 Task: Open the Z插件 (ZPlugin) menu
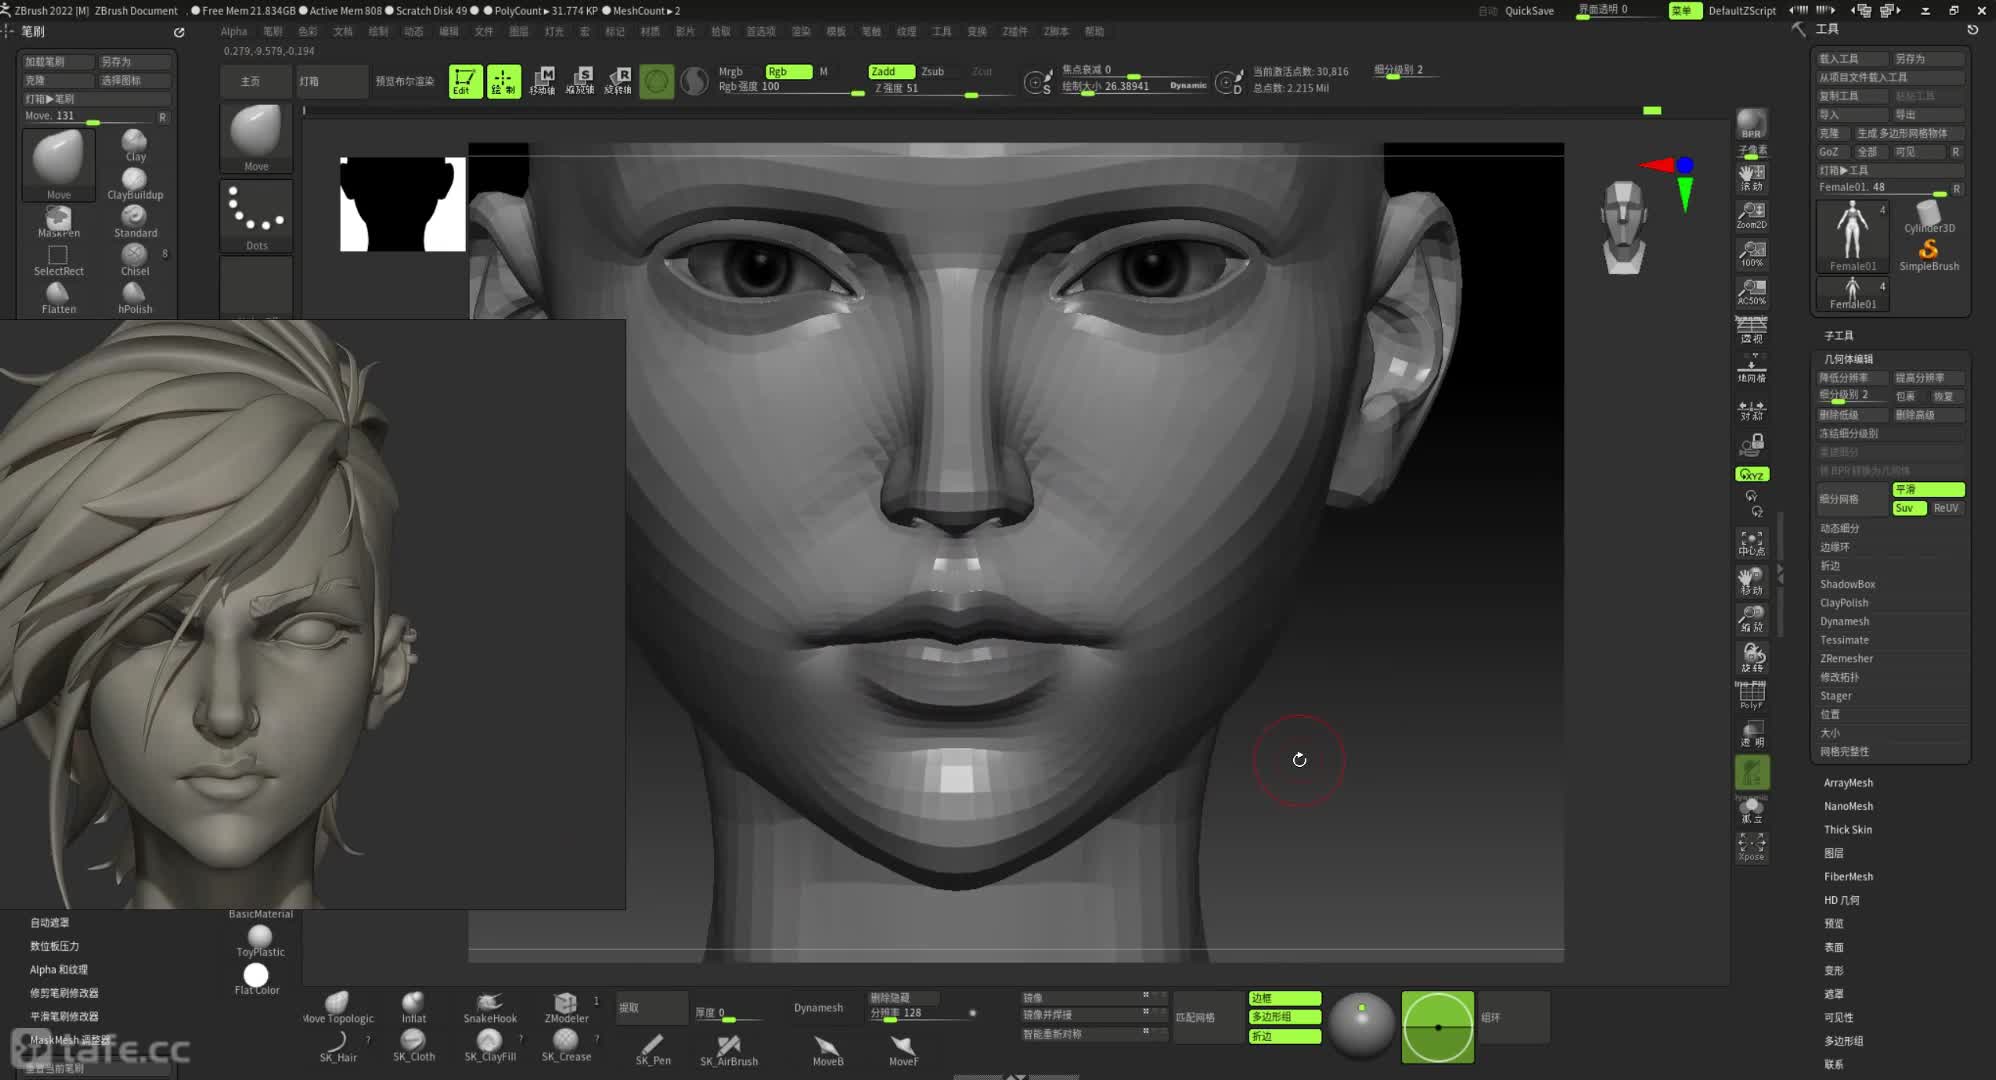tap(1015, 31)
